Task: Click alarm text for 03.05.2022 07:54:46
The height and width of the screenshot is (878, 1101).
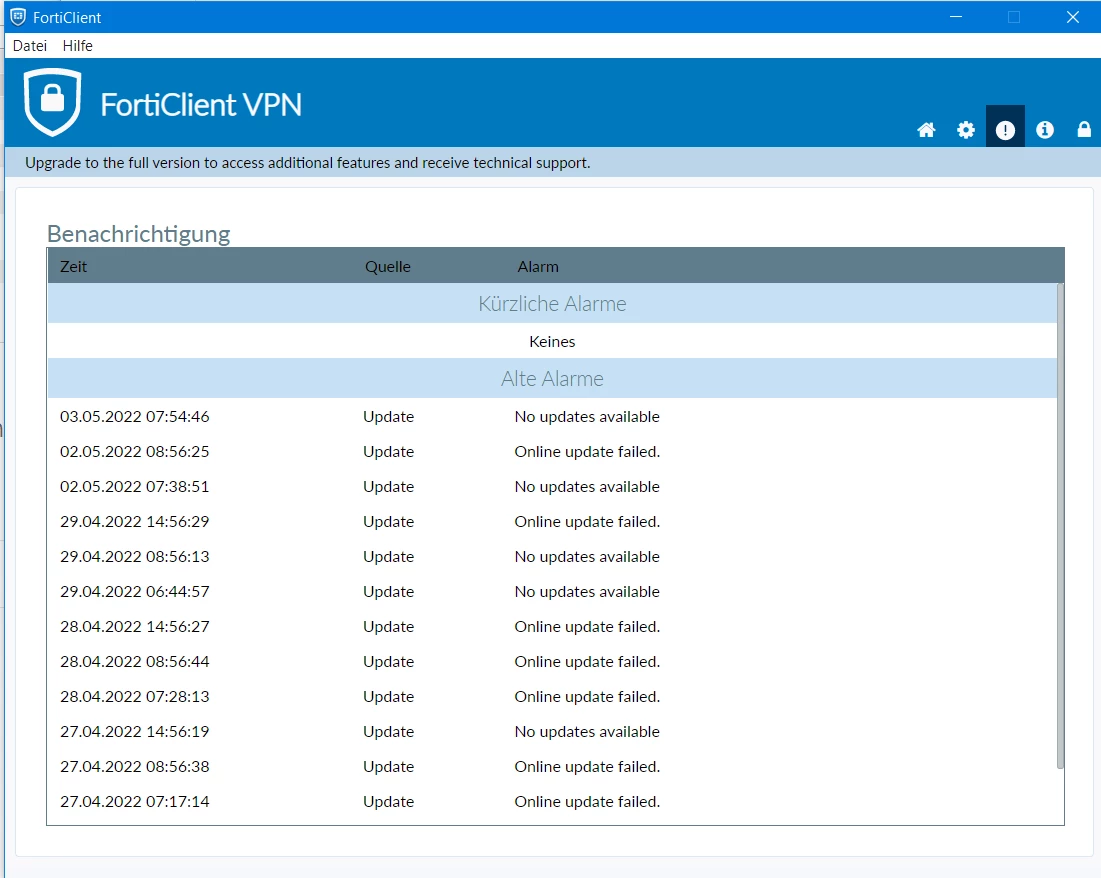Action: click(x=587, y=417)
